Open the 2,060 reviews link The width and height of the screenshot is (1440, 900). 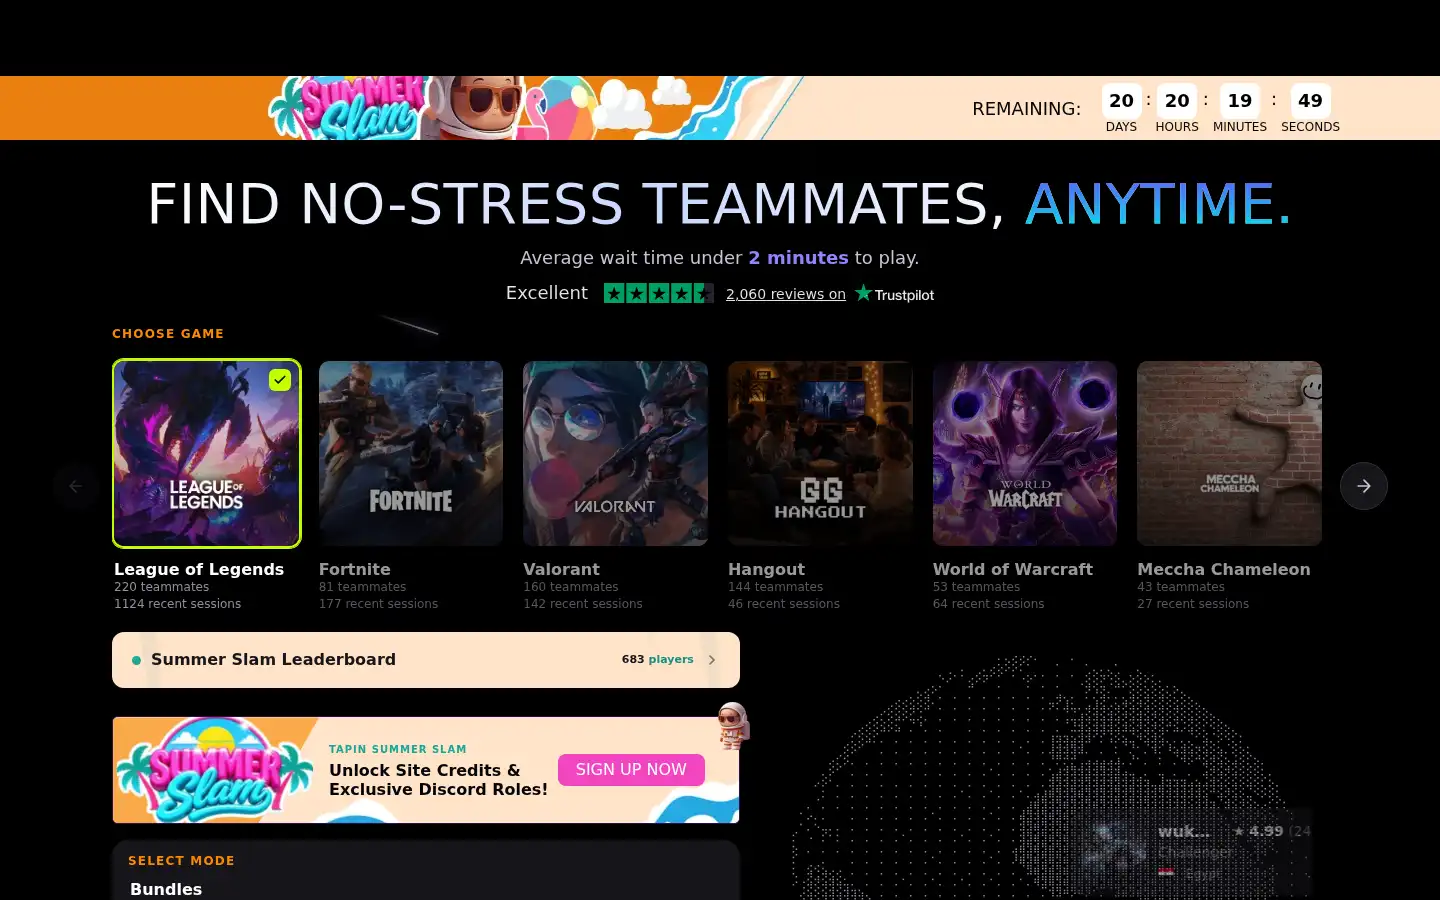point(786,294)
